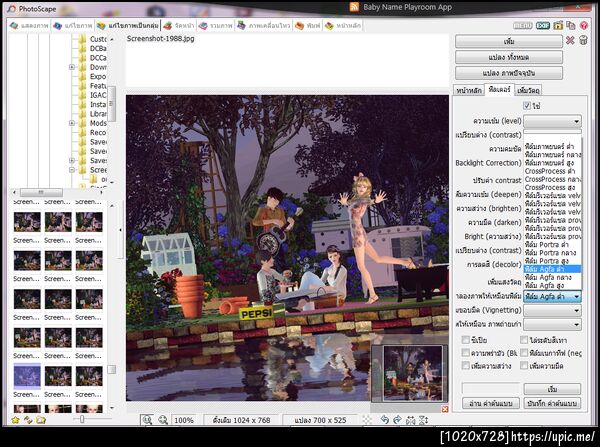The width and height of the screenshot is (600, 447).
Task: Click the RSS icon in the title bar
Action: point(354,7)
